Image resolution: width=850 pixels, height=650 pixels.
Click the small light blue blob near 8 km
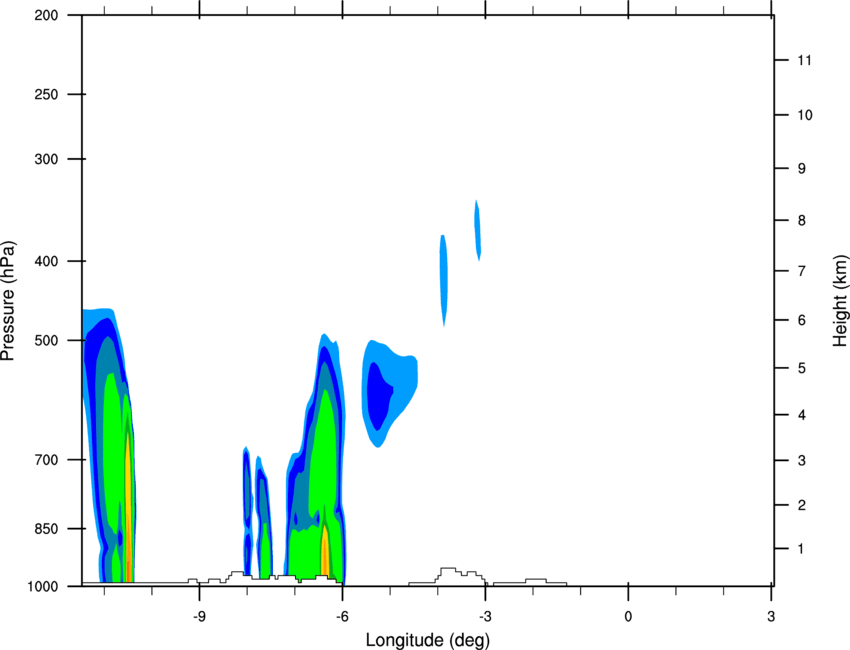(x=478, y=230)
